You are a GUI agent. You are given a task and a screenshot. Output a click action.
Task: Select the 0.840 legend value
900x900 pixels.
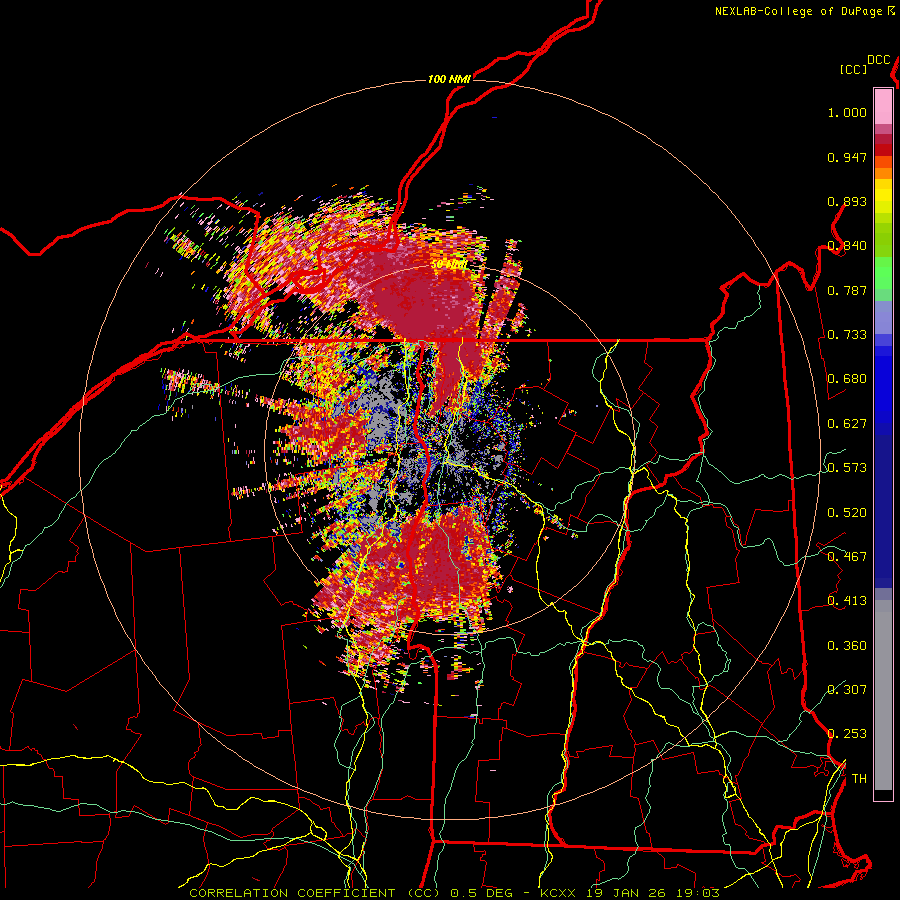tap(847, 246)
